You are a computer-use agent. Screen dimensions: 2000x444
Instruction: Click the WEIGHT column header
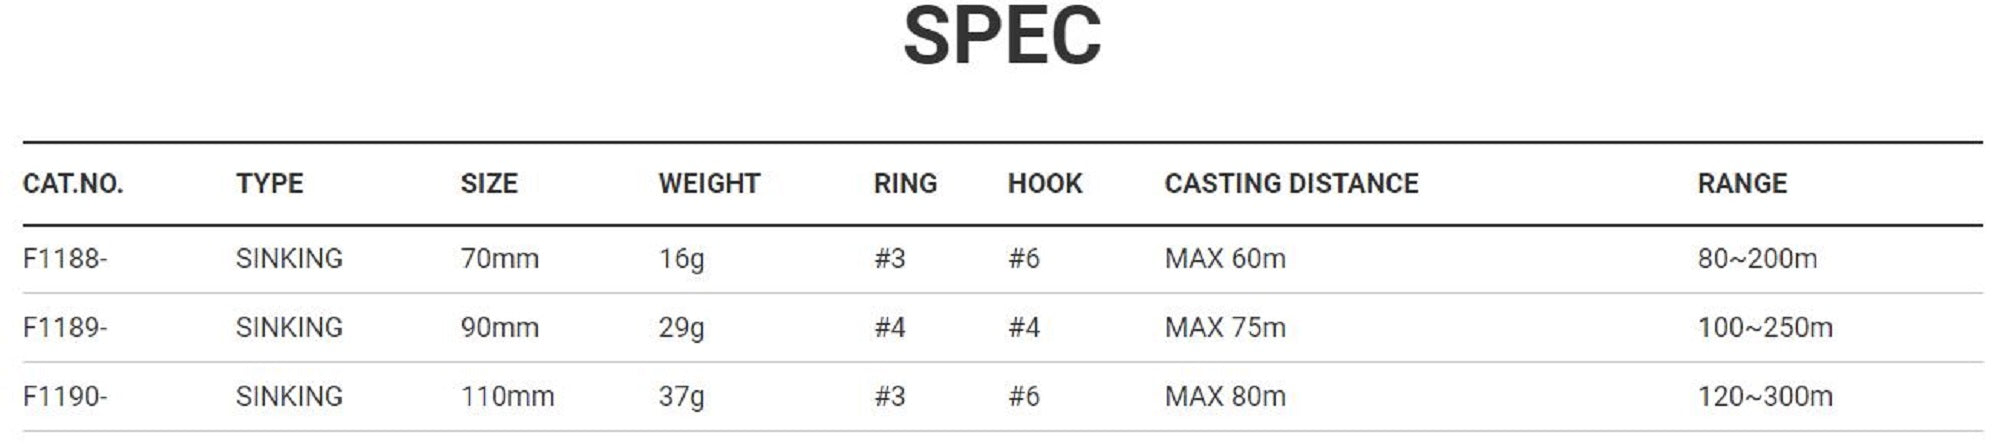(x=709, y=184)
